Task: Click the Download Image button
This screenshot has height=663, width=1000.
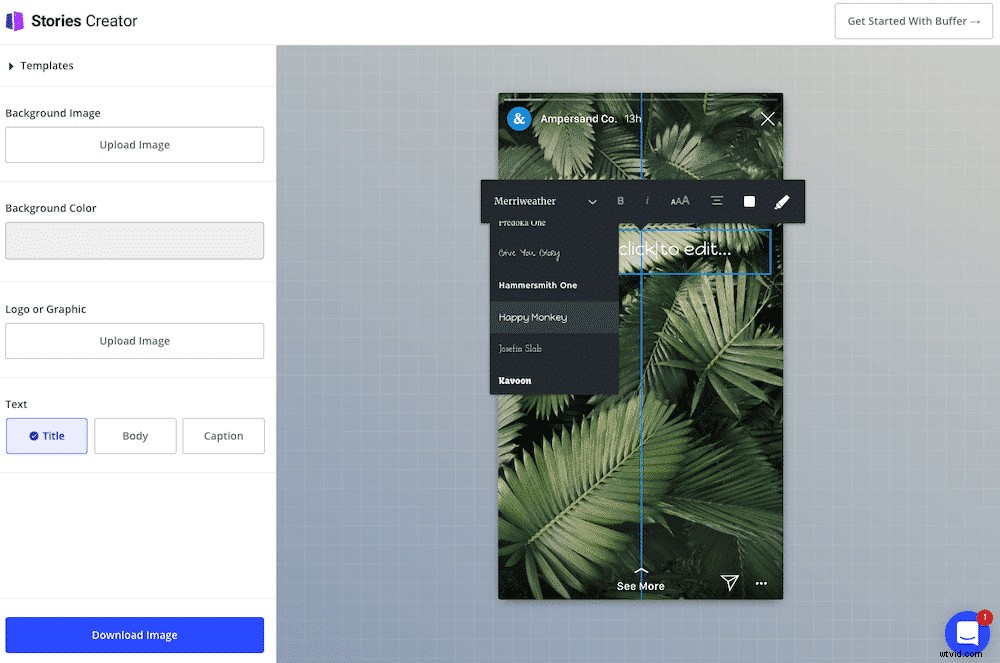Action: pos(135,635)
